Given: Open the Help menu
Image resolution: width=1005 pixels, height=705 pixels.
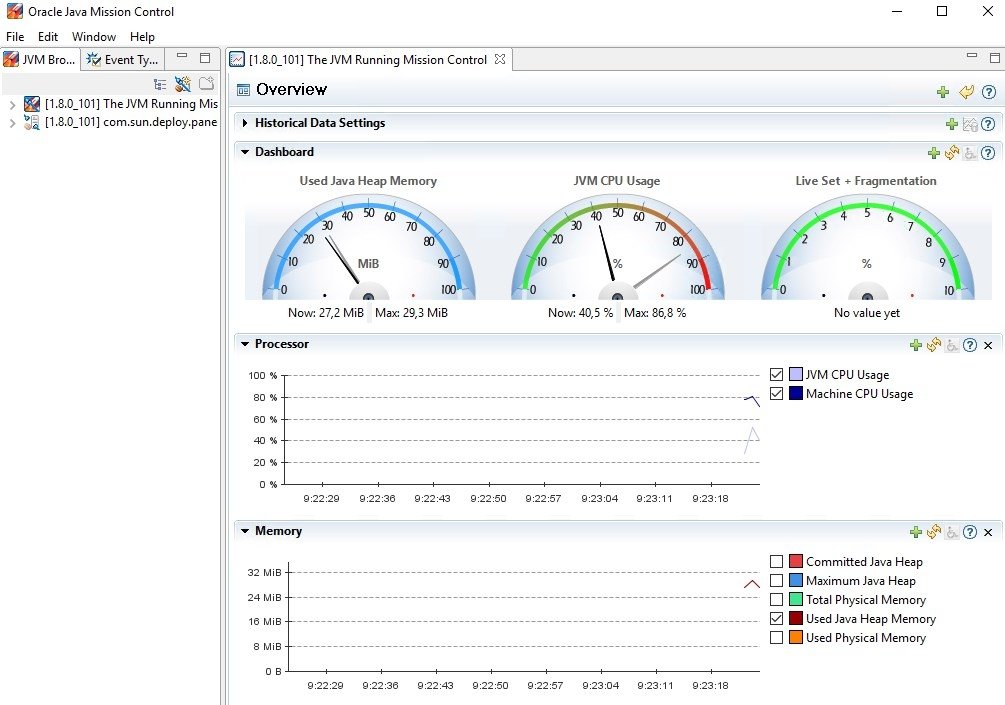Looking at the screenshot, I should point(142,37).
